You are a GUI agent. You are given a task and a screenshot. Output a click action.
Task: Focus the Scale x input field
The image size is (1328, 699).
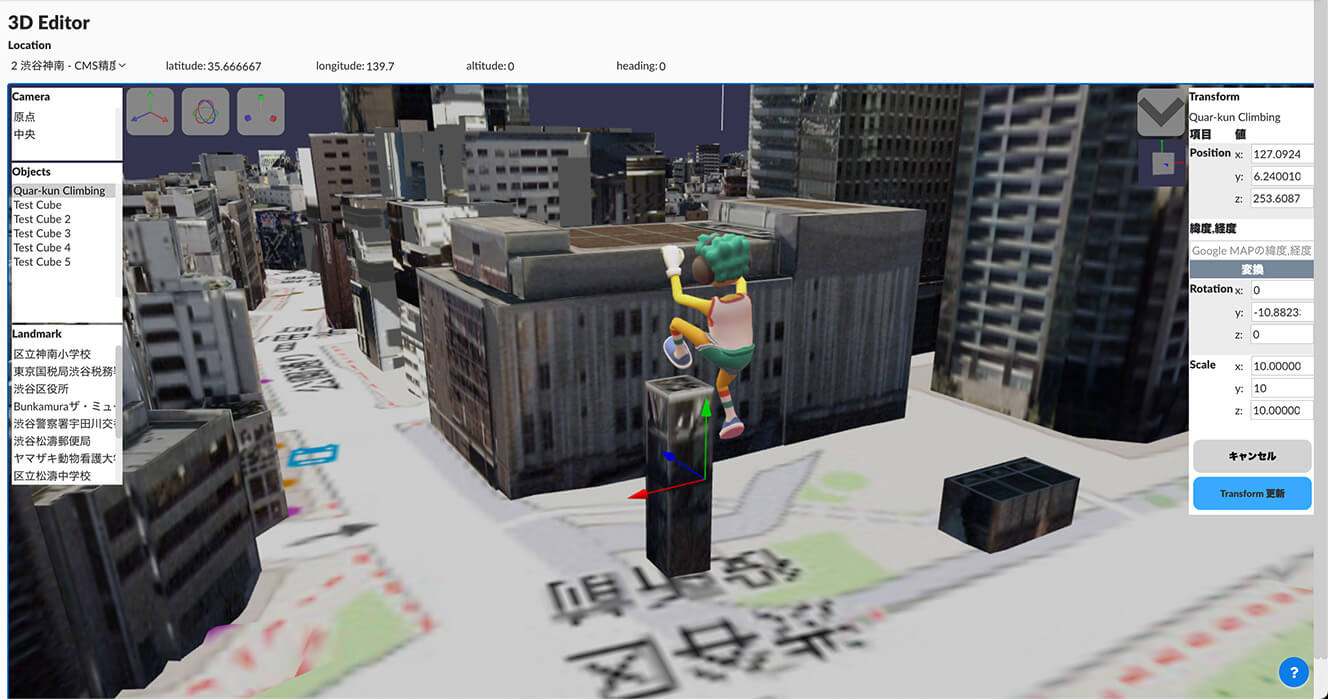pyautogui.click(x=1282, y=366)
